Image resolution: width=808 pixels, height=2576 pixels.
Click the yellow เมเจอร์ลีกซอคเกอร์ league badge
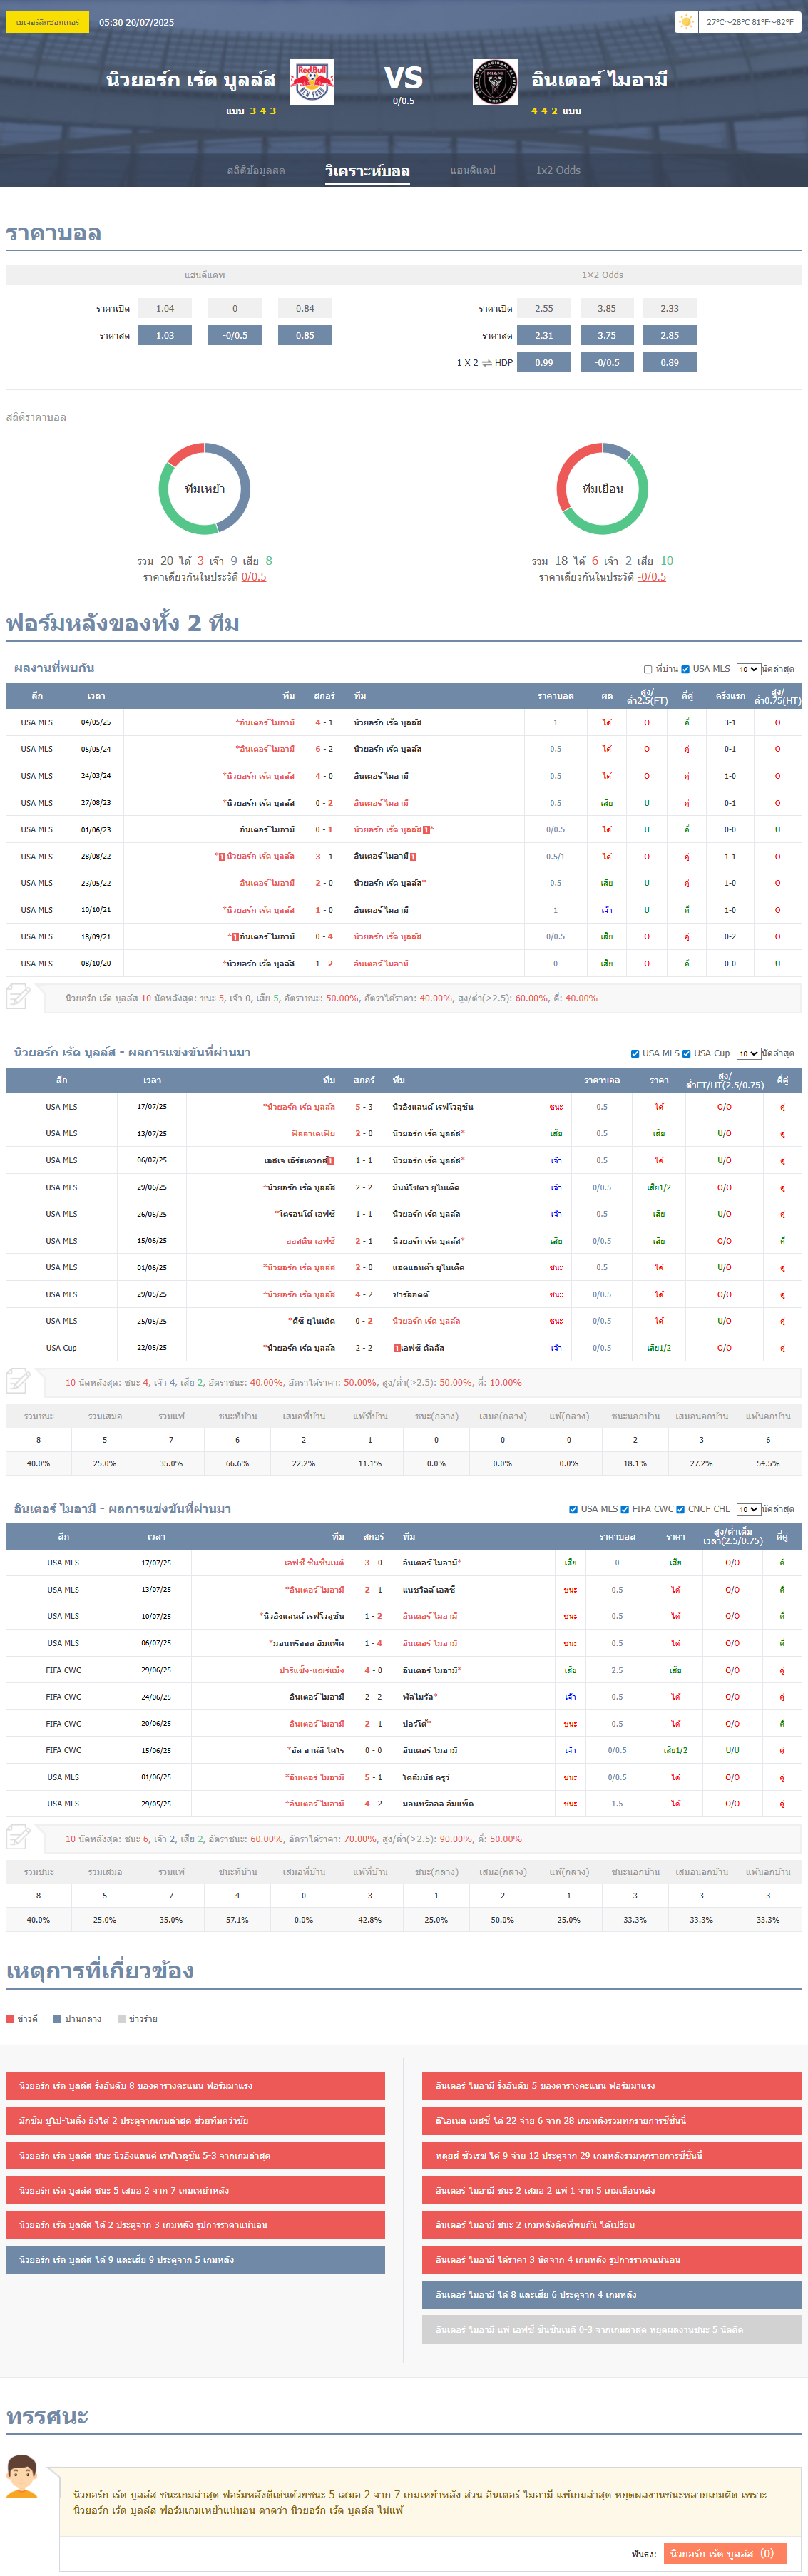pos(47,22)
